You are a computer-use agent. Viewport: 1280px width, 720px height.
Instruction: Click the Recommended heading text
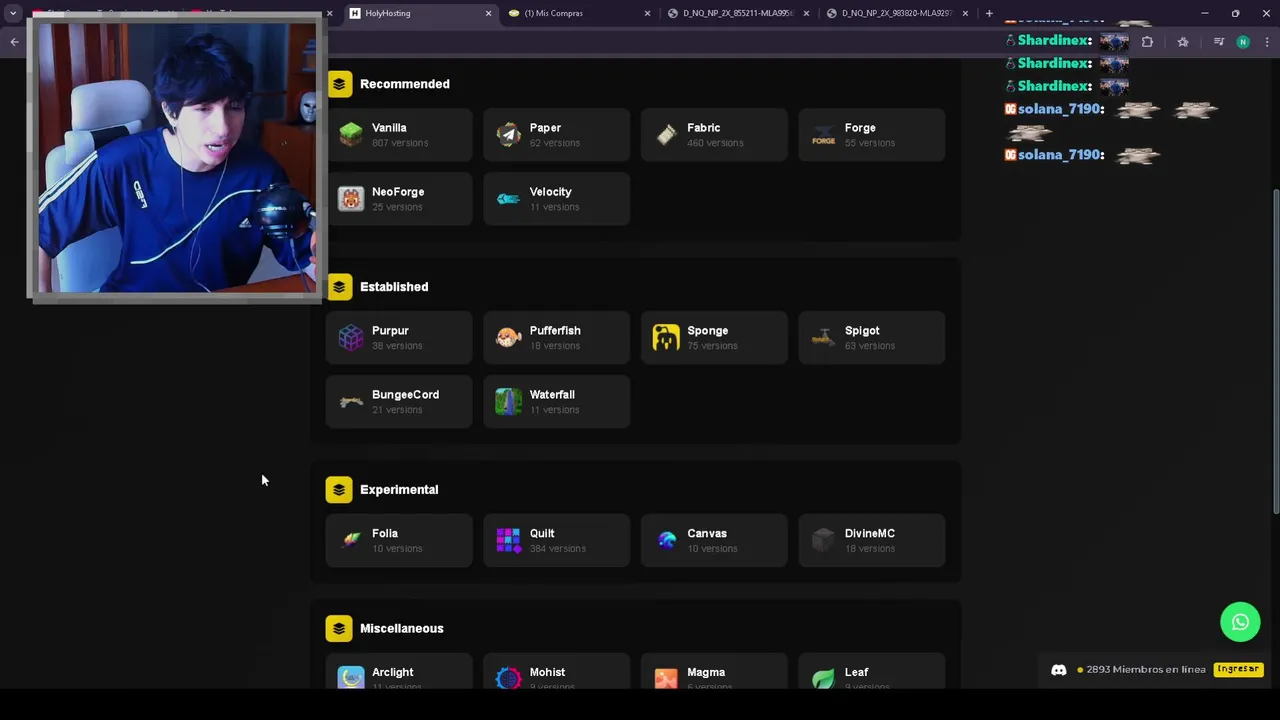[x=405, y=84]
